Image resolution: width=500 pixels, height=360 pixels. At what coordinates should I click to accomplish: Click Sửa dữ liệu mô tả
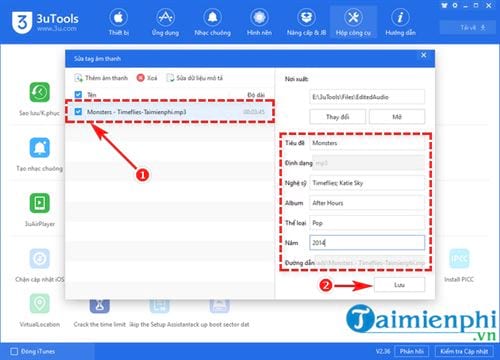point(195,78)
